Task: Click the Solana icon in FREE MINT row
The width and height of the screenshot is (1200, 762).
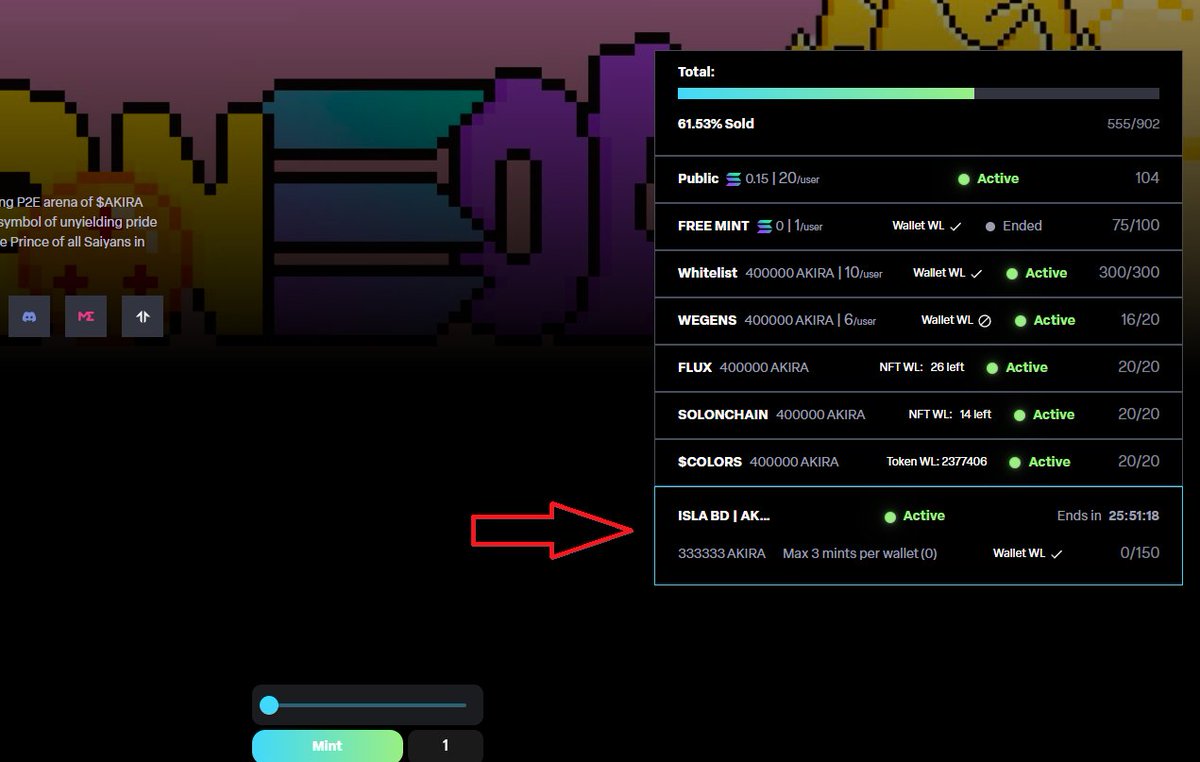Action: pyautogui.click(x=765, y=226)
